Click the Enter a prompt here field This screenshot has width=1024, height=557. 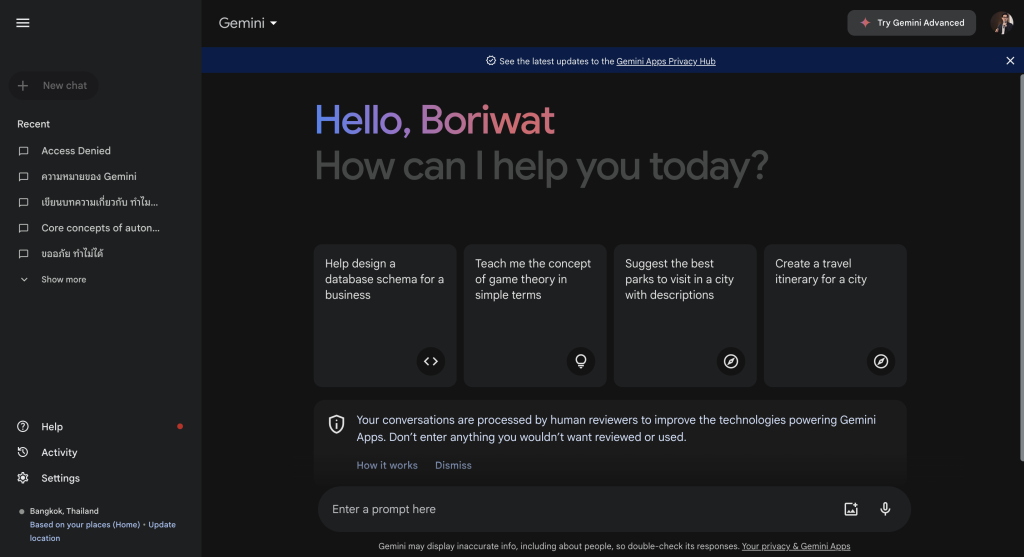[580, 509]
